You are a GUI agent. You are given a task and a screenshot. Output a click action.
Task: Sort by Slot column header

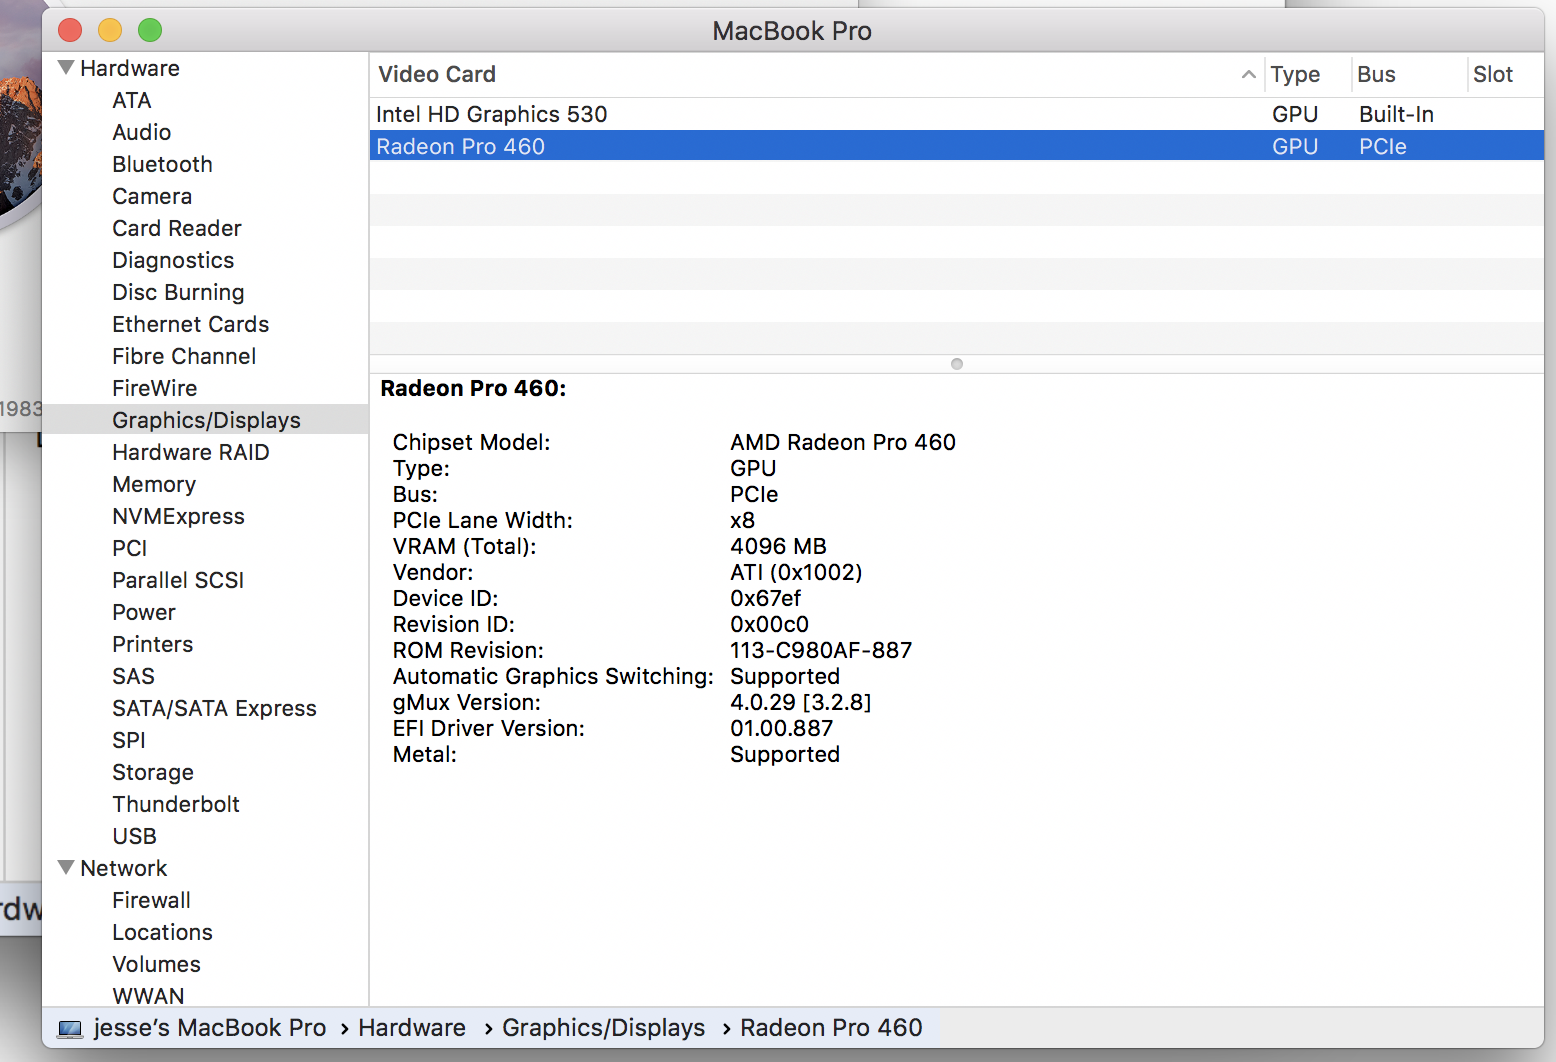point(1493,74)
